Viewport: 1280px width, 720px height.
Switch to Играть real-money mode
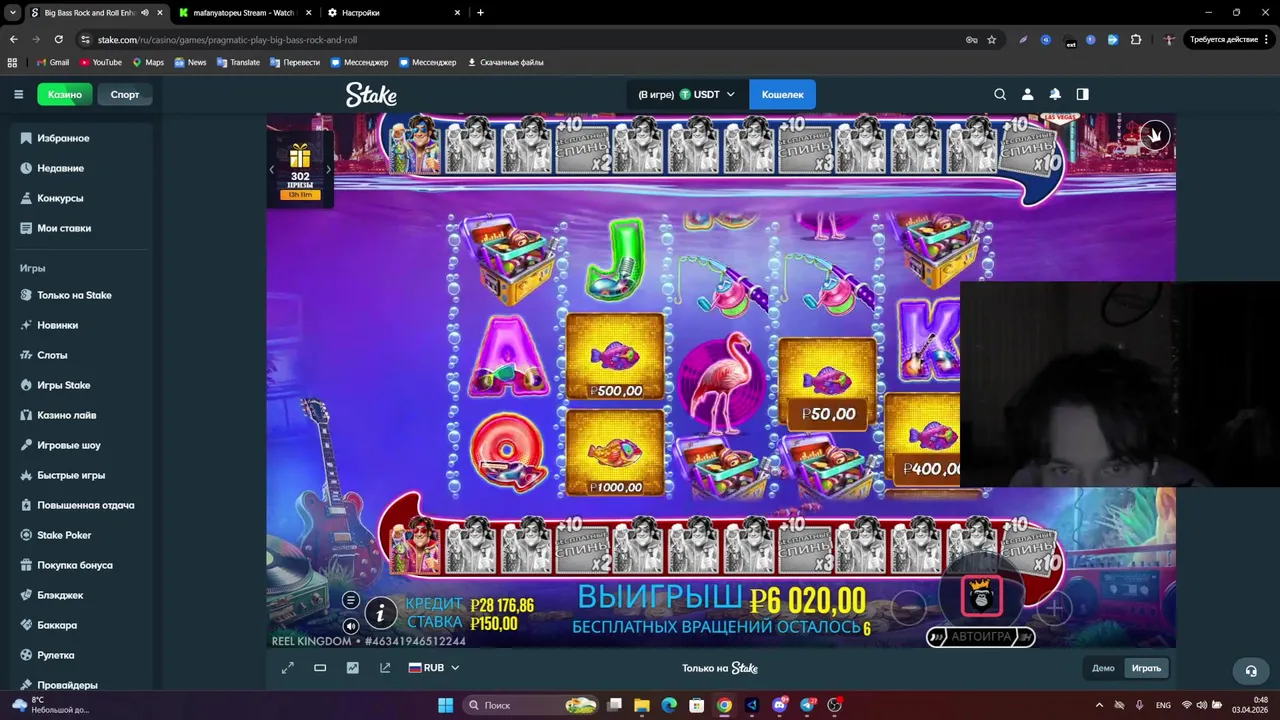click(1146, 668)
